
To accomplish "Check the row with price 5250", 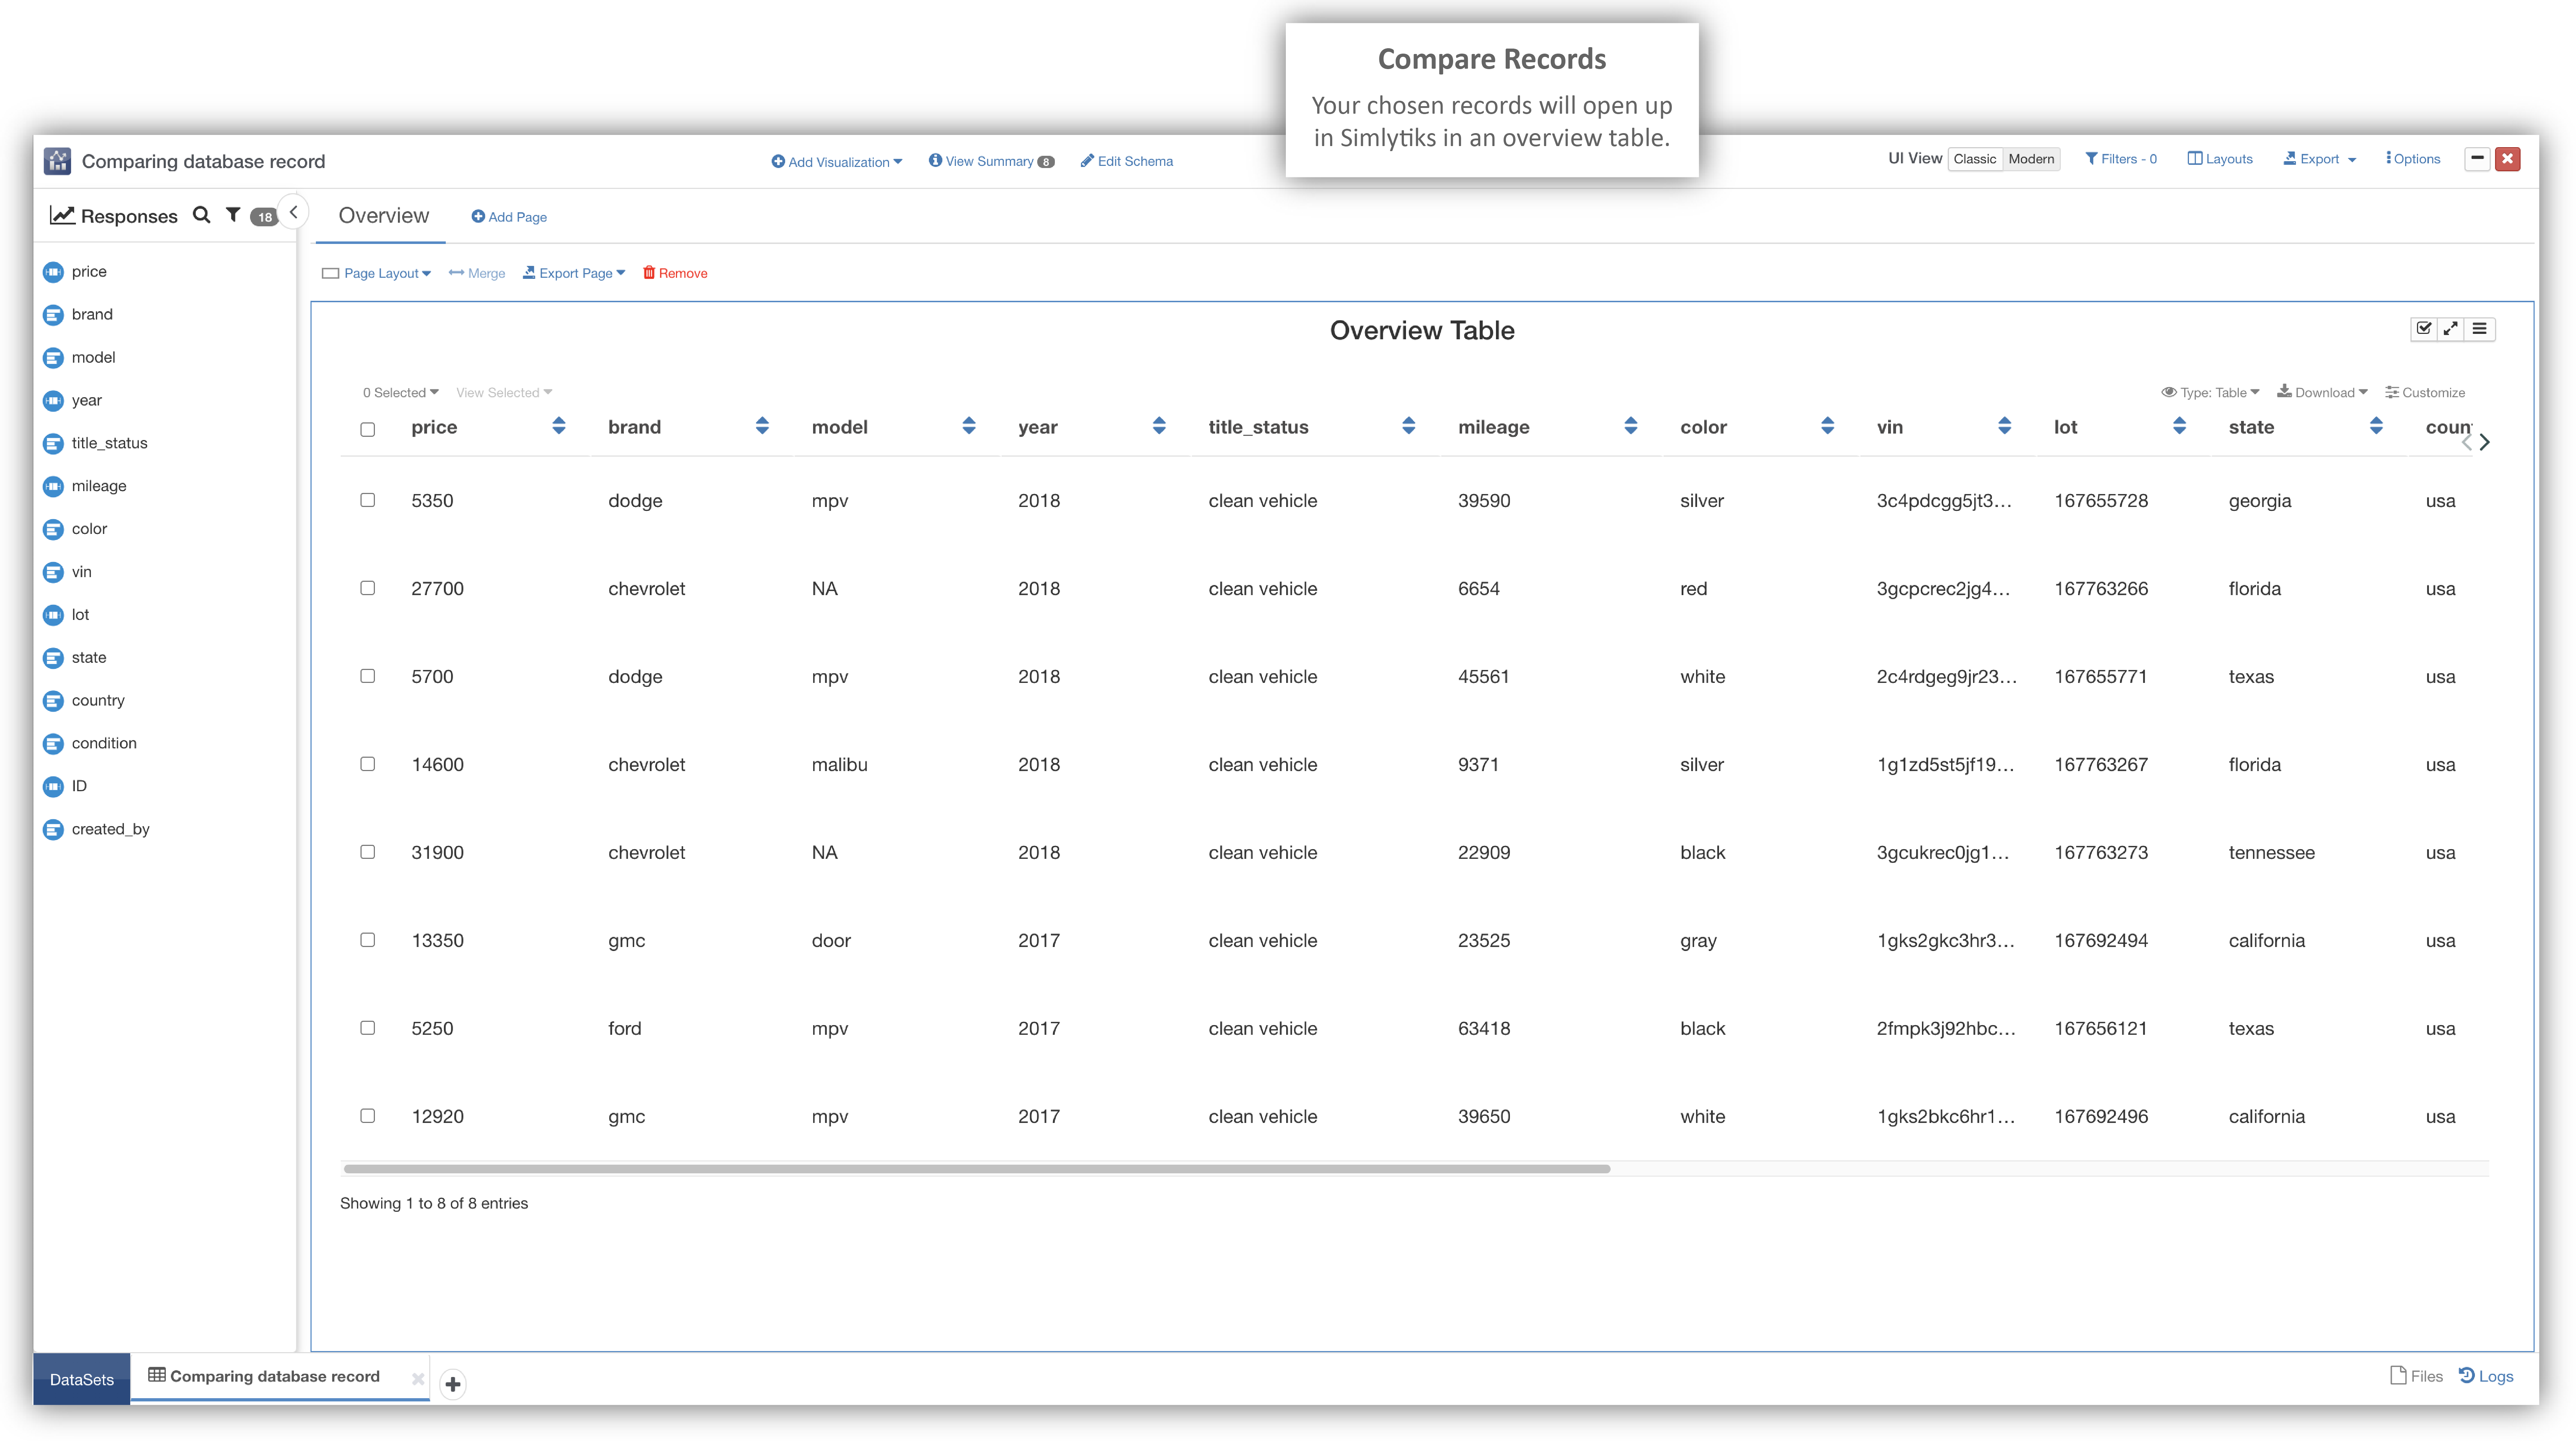I will click(x=368, y=1028).
